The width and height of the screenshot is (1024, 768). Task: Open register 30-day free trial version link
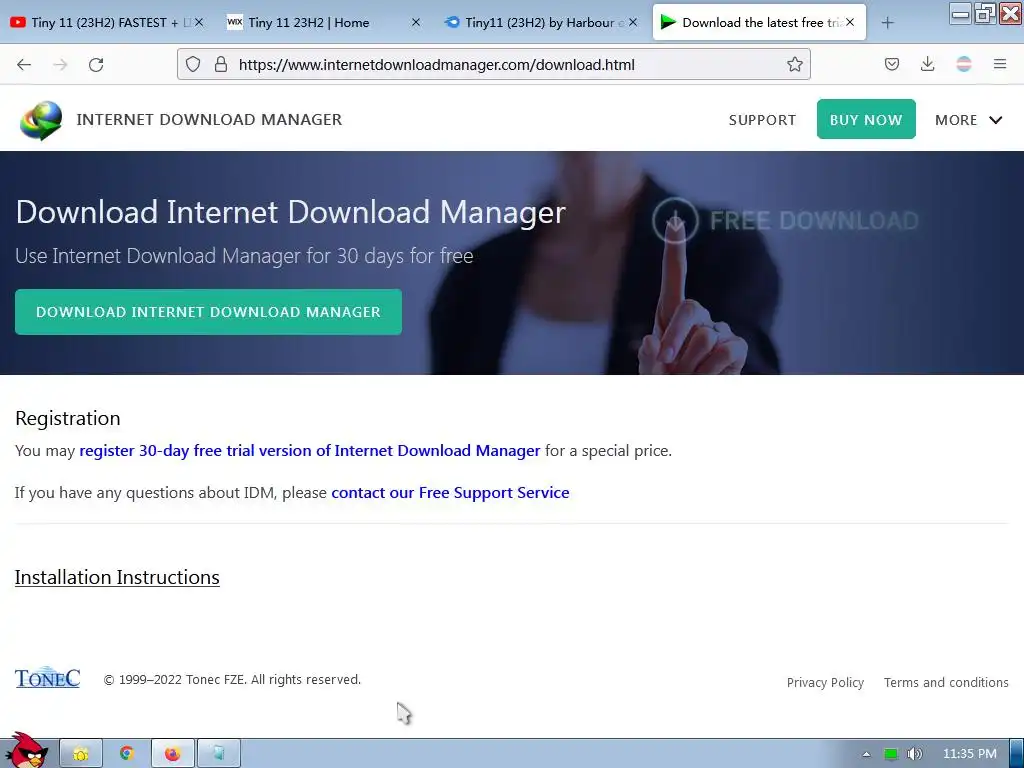310,451
